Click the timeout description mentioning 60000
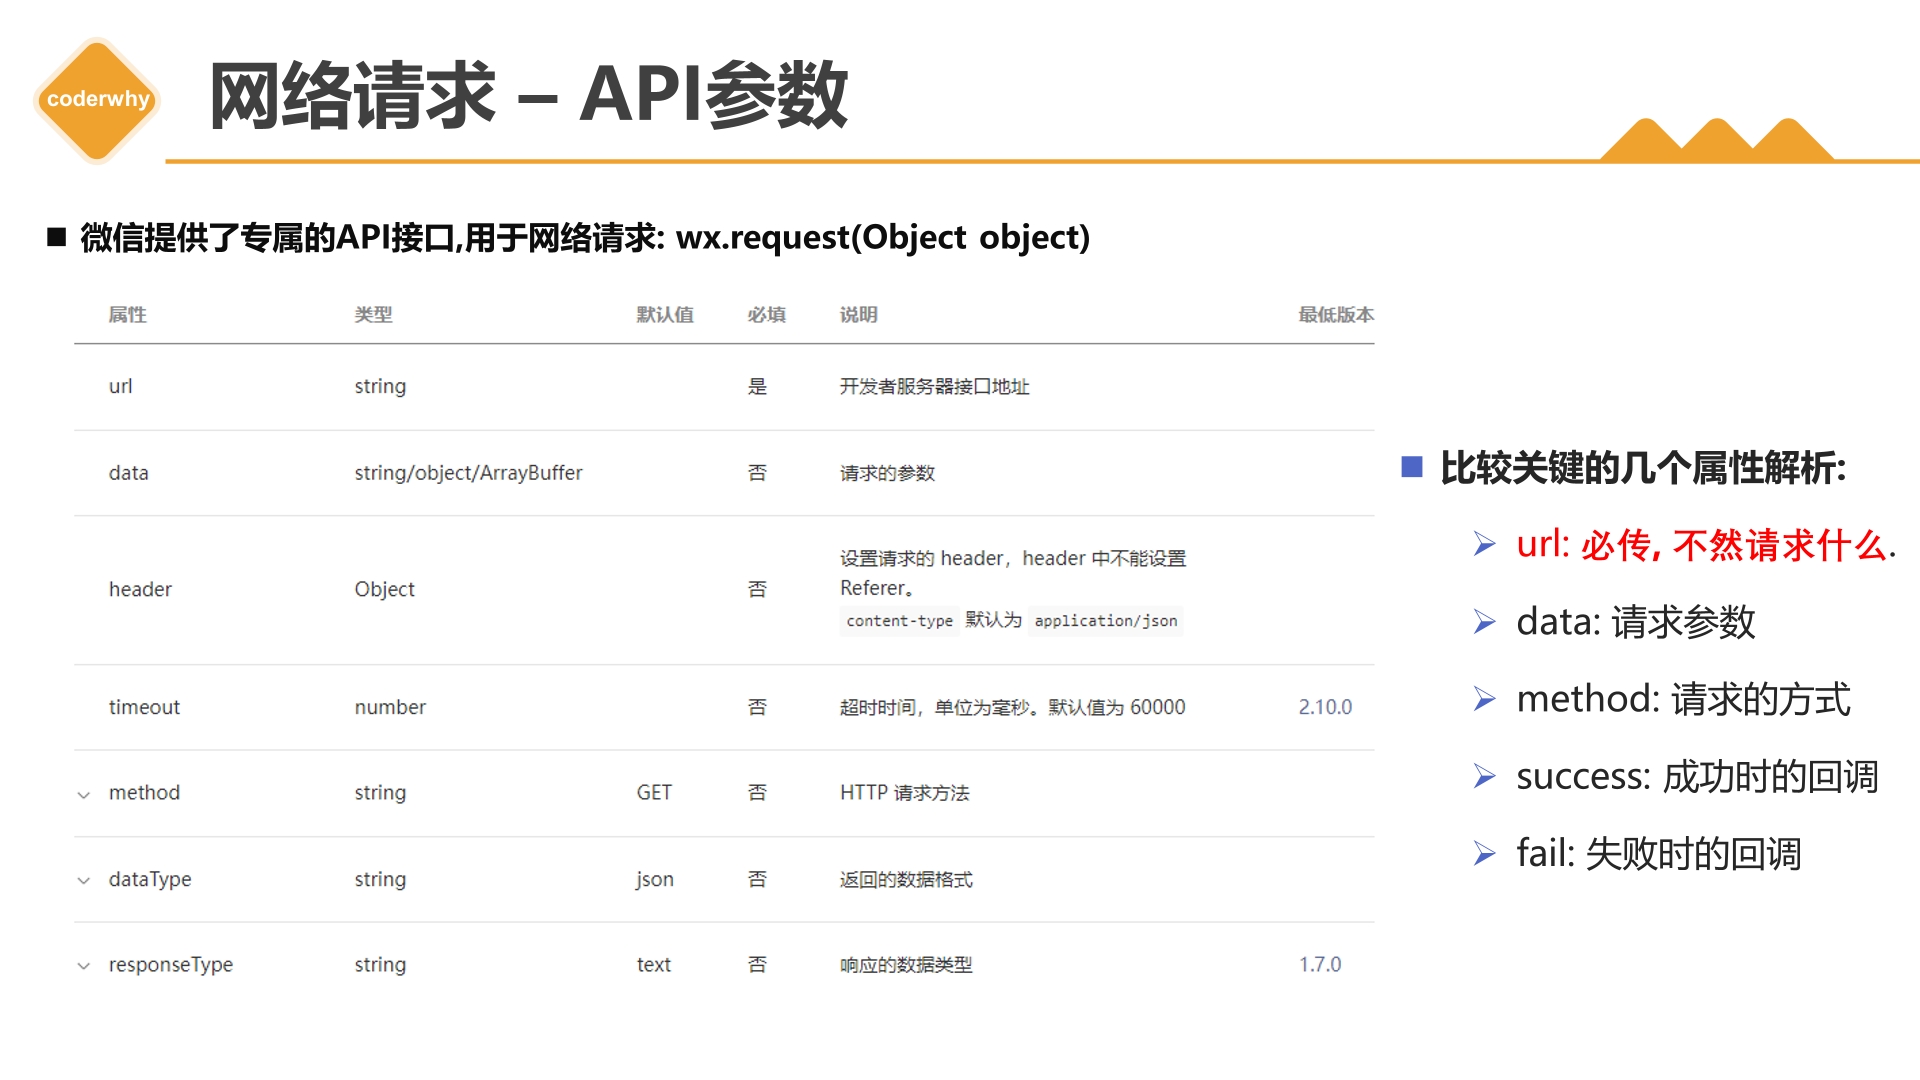The image size is (1920, 1080). pos(1012,707)
